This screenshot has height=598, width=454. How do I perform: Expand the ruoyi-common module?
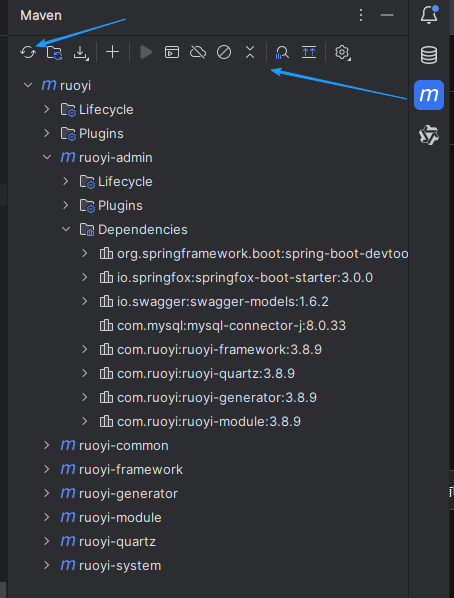pos(47,445)
